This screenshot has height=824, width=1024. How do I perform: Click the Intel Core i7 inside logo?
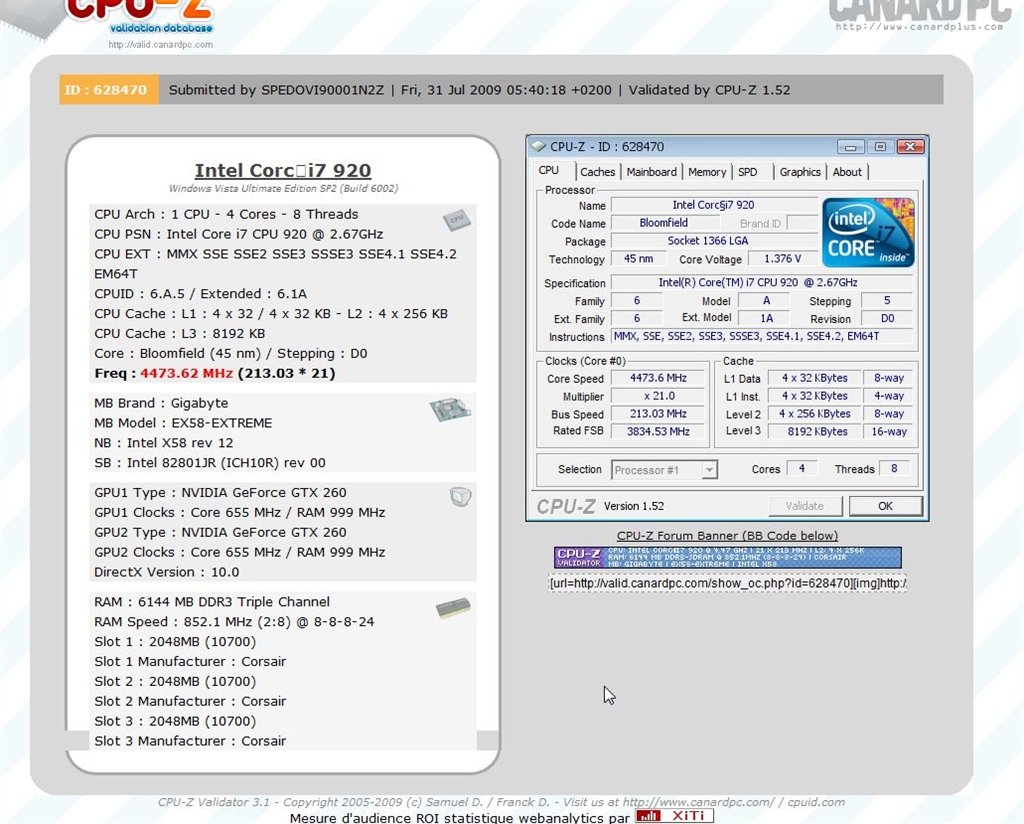[868, 232]
